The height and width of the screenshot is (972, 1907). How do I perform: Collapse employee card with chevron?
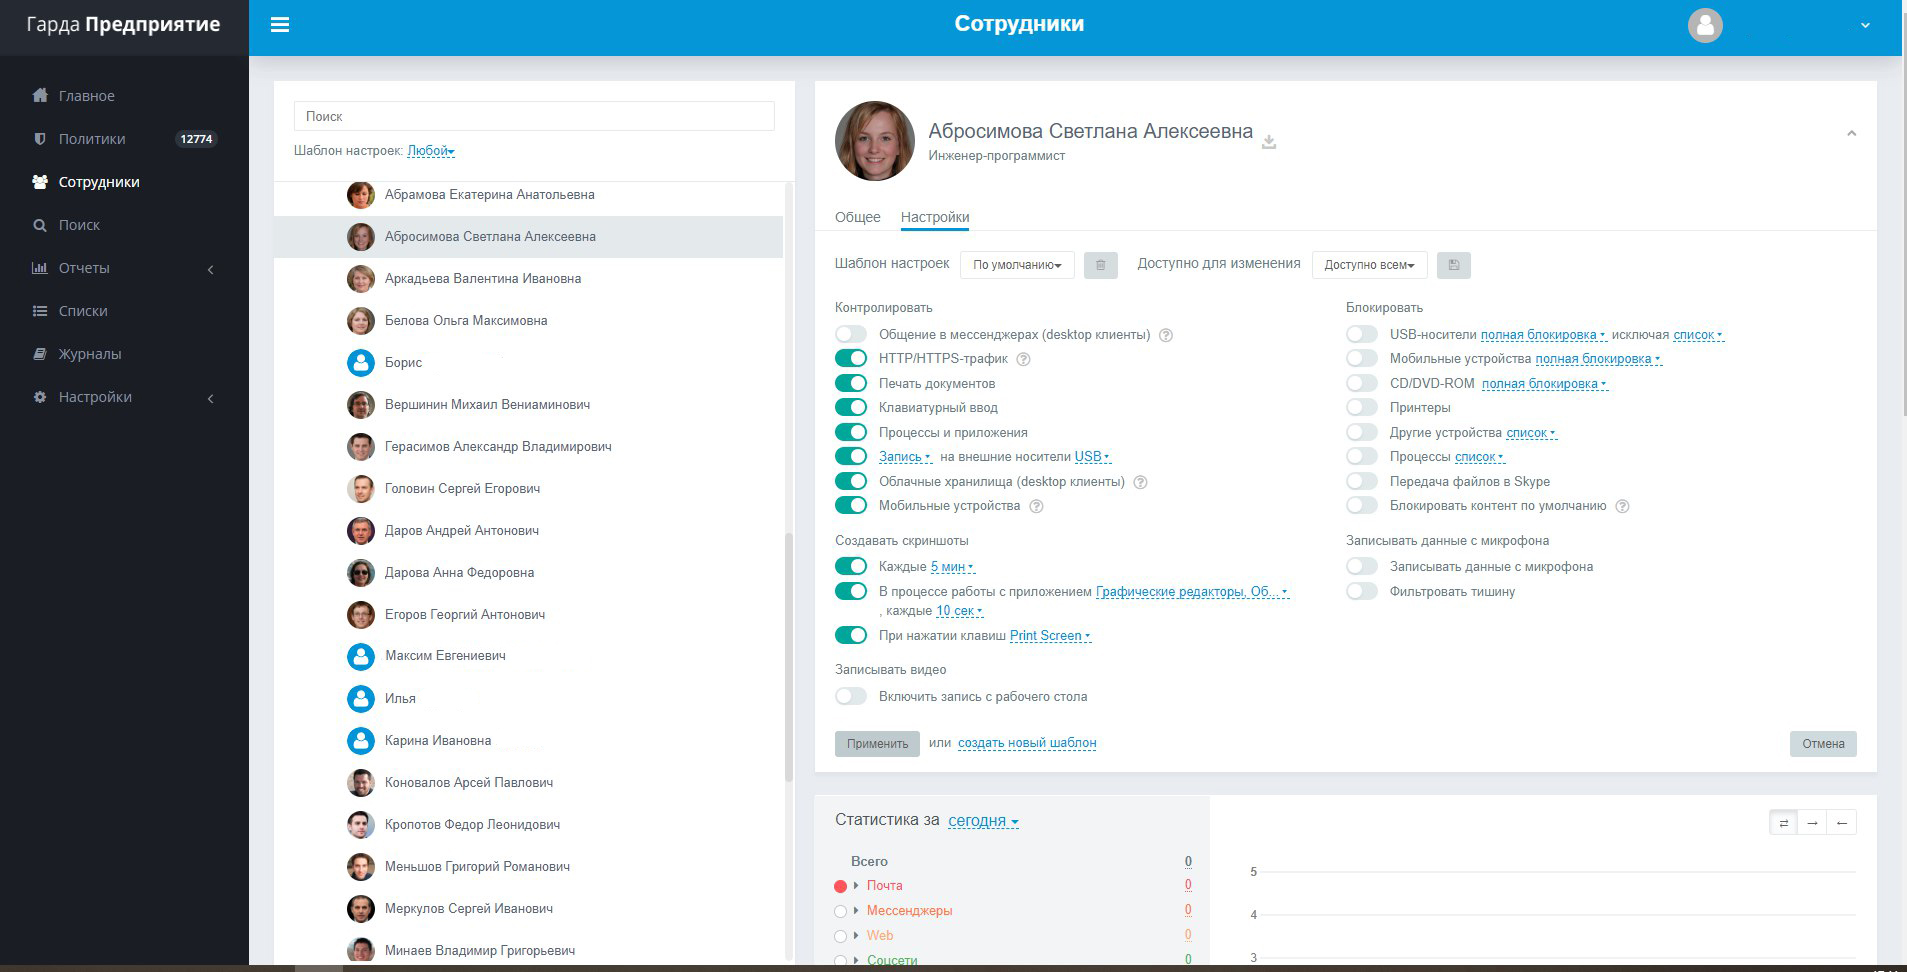point(1851,133)
